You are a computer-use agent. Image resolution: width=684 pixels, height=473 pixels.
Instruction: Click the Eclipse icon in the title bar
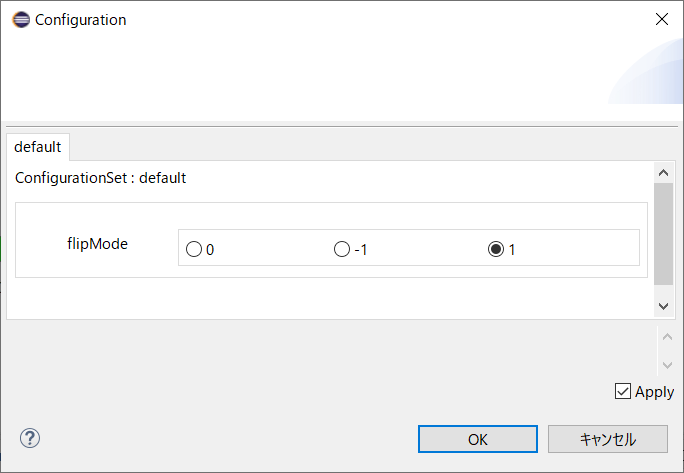pos(21,20)
